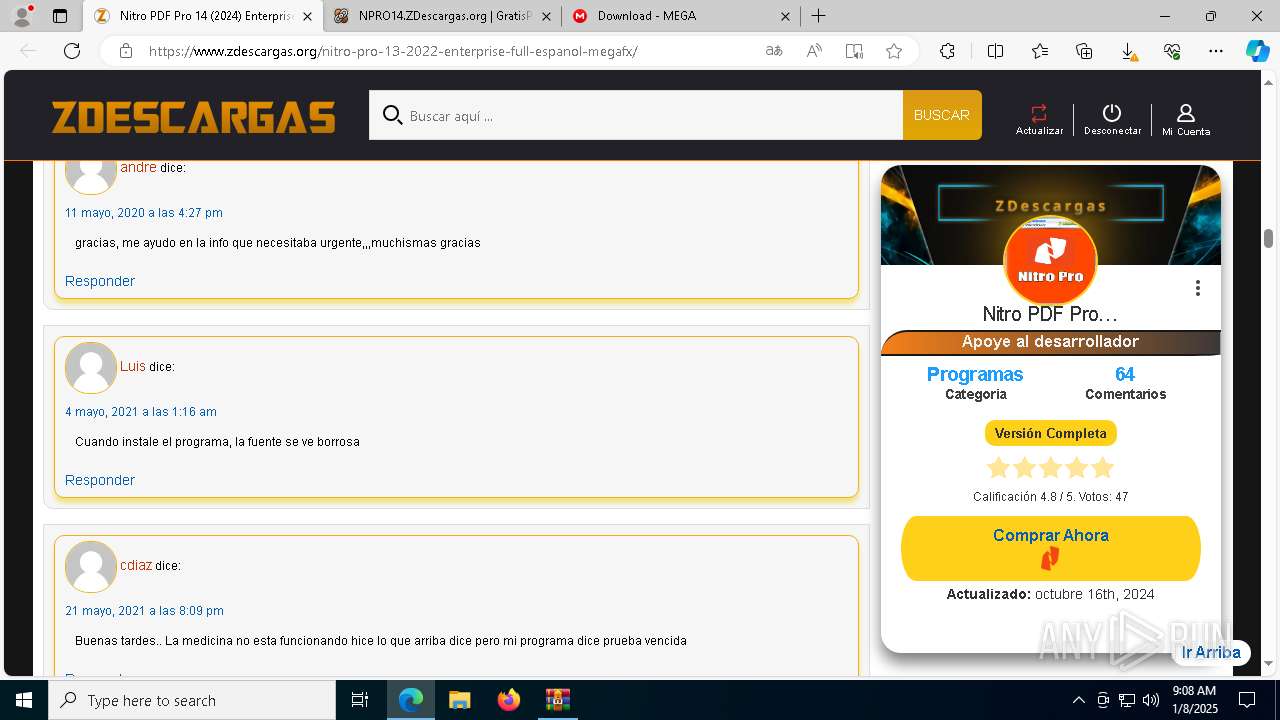Open the Programas category link
Image resolution: width=1280 pixels, height=720 pixels.
(x=975, y=374)
